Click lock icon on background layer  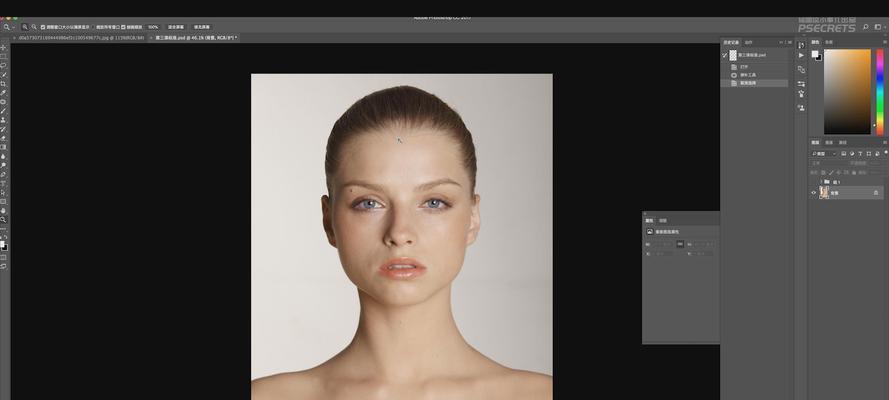click(x=876, y=193)
